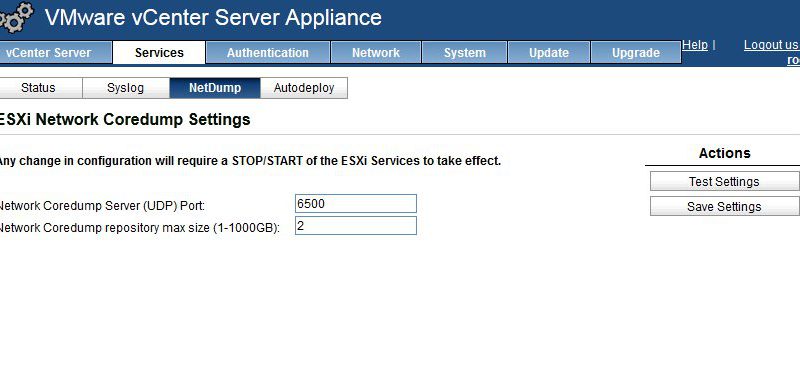Select the Syslog sub-tab
This screenshot has height=384, width=800.
(126, 88)
